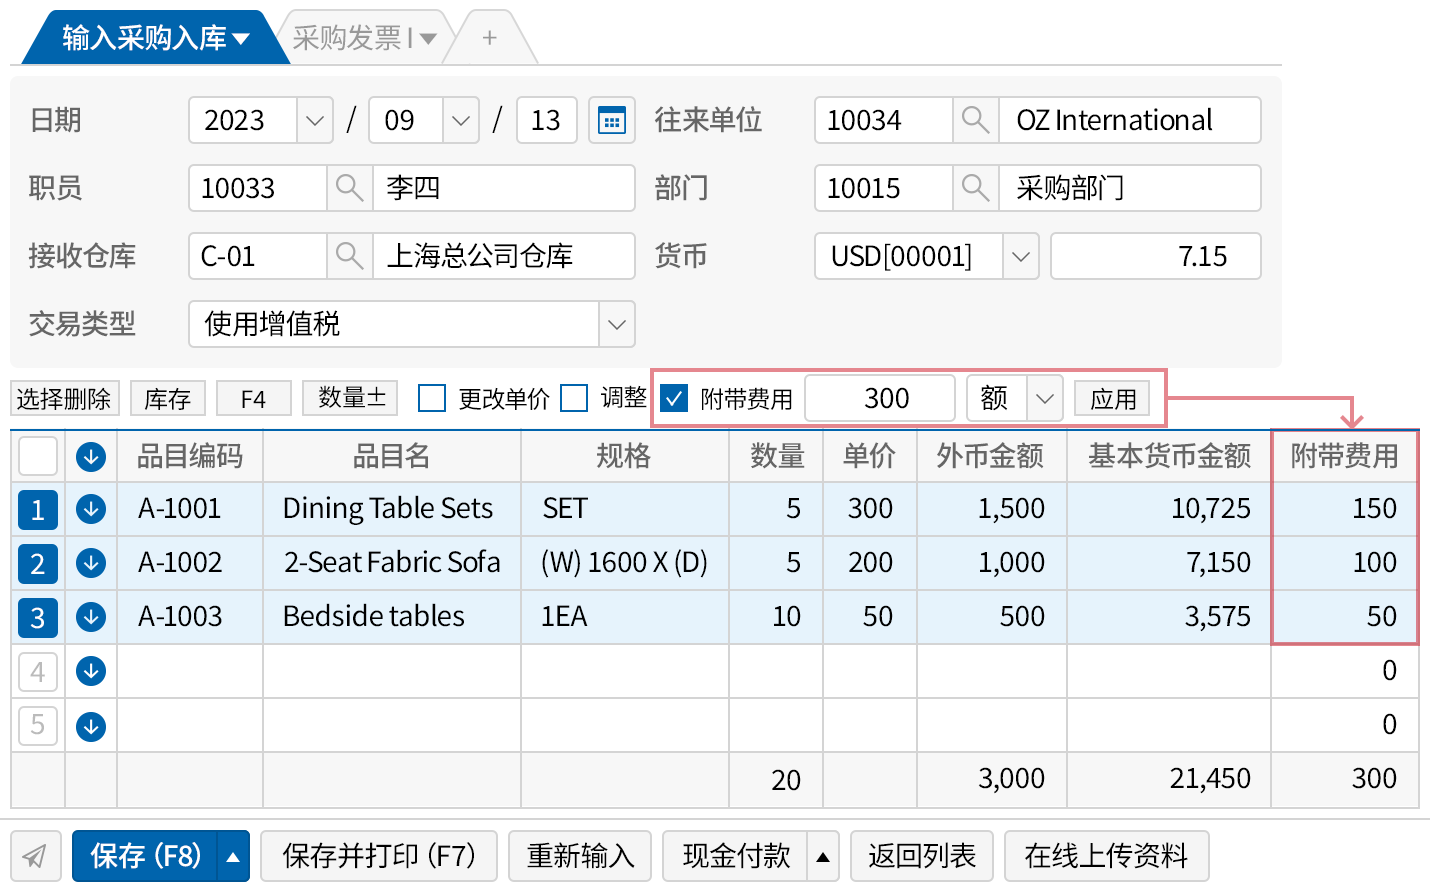Expand the 交易类型 dropdown showing 使用增值税

click(616, 325)
